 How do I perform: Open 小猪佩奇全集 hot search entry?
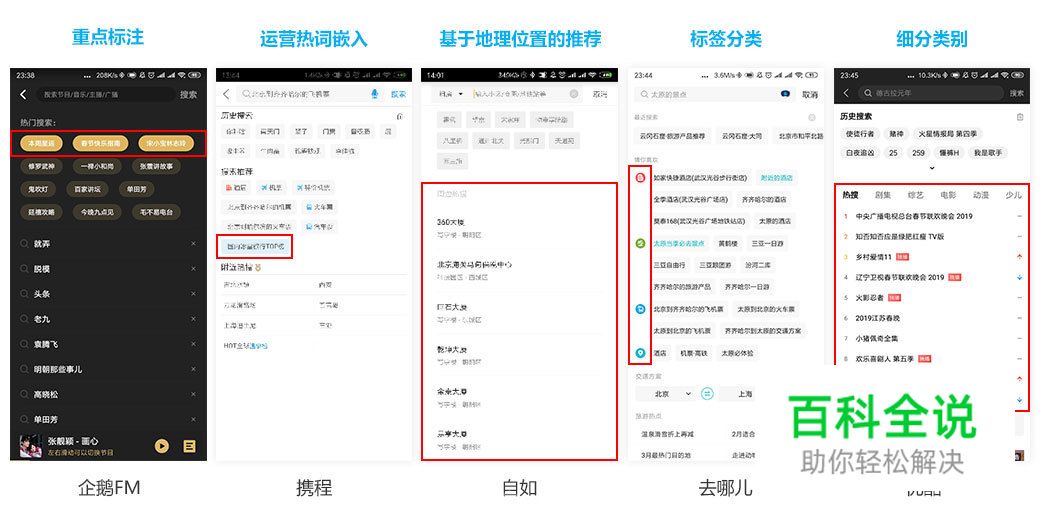877,338
